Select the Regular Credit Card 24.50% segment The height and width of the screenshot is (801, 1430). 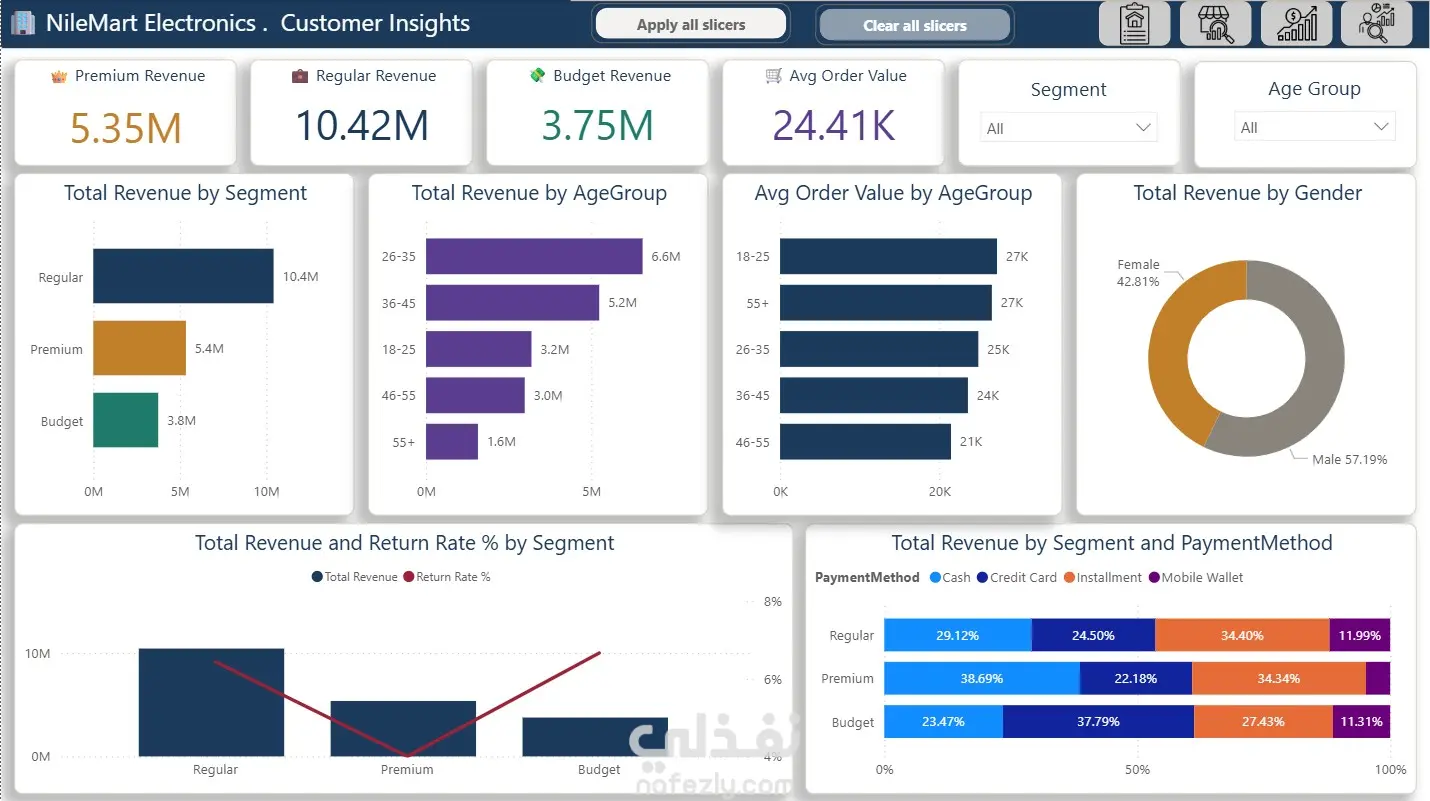click(1093, 635)
